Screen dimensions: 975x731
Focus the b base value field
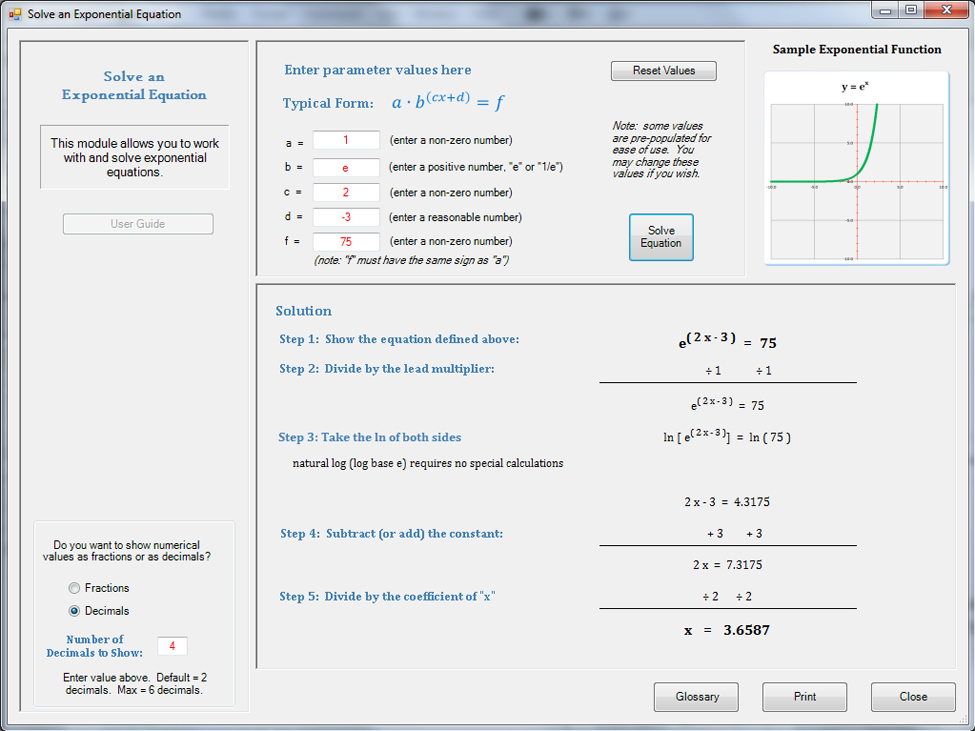(x=346, y=168)
